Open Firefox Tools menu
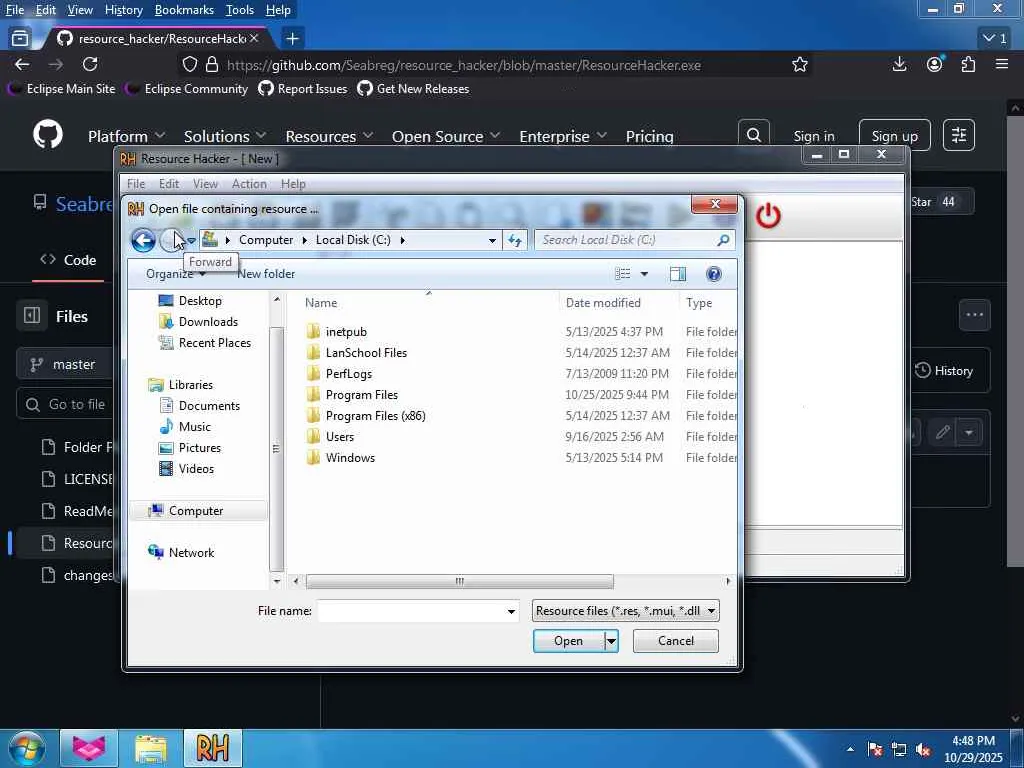Image resolution: width=1024 pixels, height=768 pixels. (x=239, y=10)
